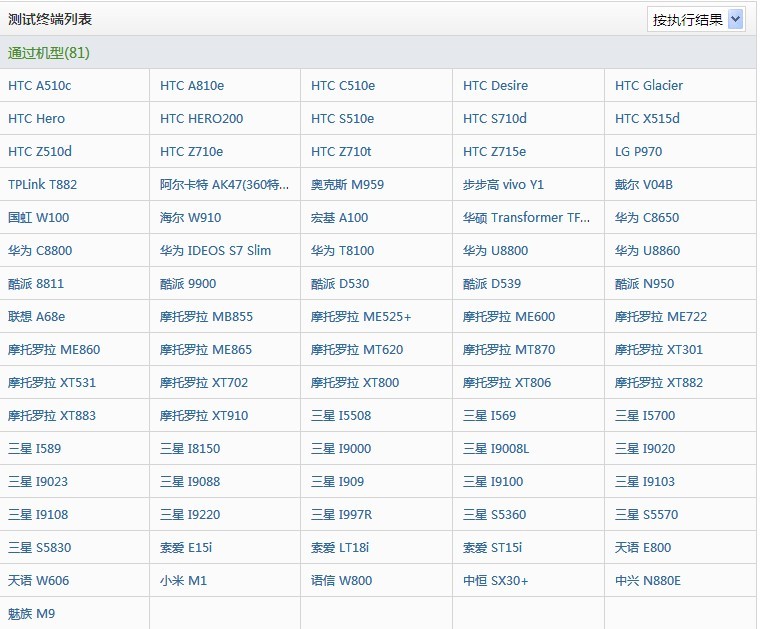
Task: Click the HTC HERO200 device
Action: (x=202, y=119)
